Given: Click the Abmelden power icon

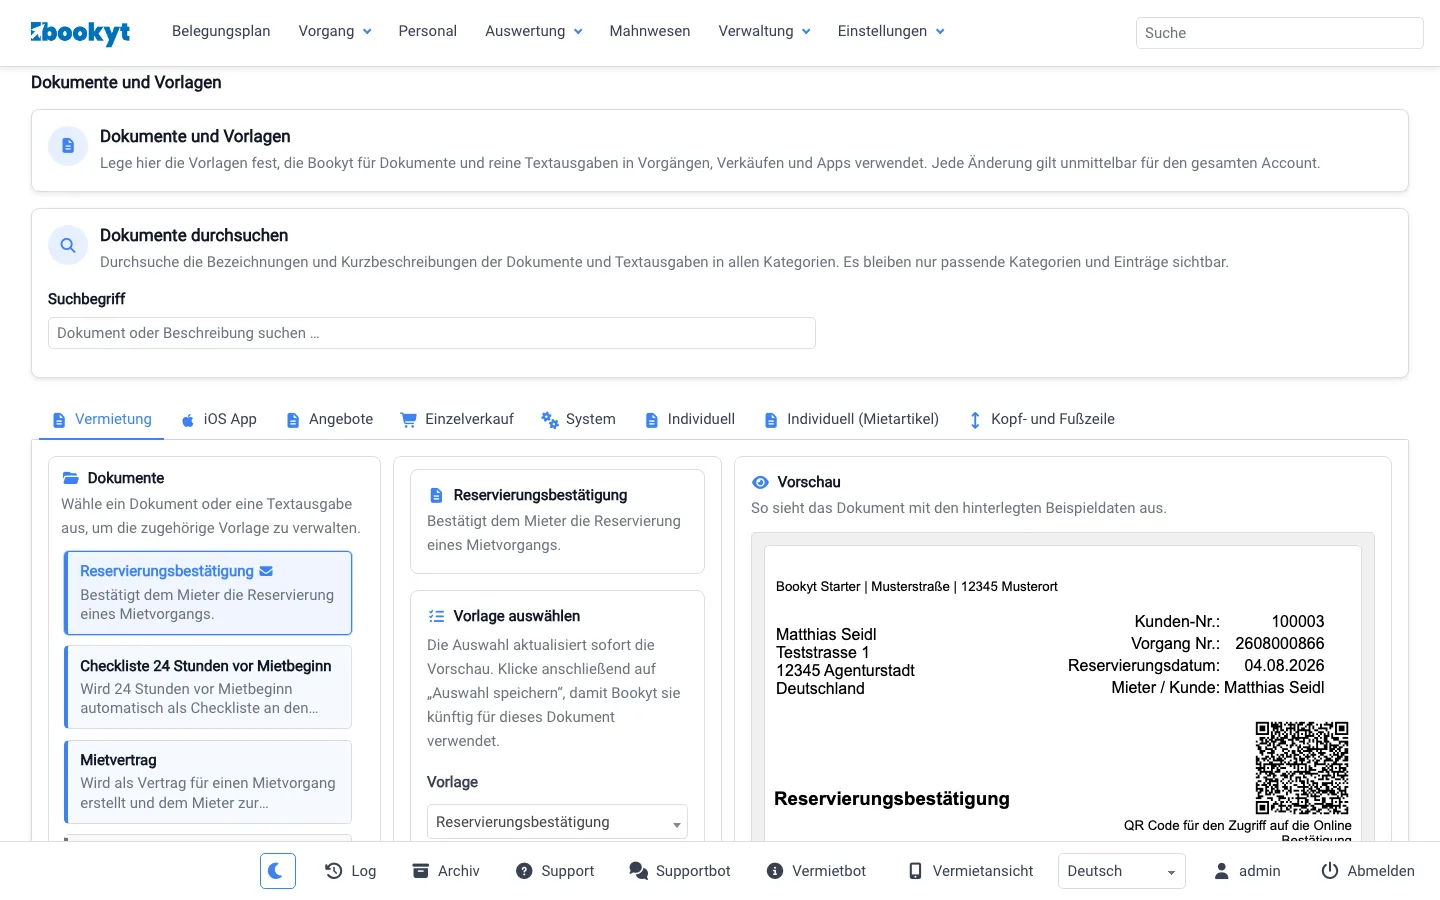Looking at the screenshot, I should tap(1330, 871).
